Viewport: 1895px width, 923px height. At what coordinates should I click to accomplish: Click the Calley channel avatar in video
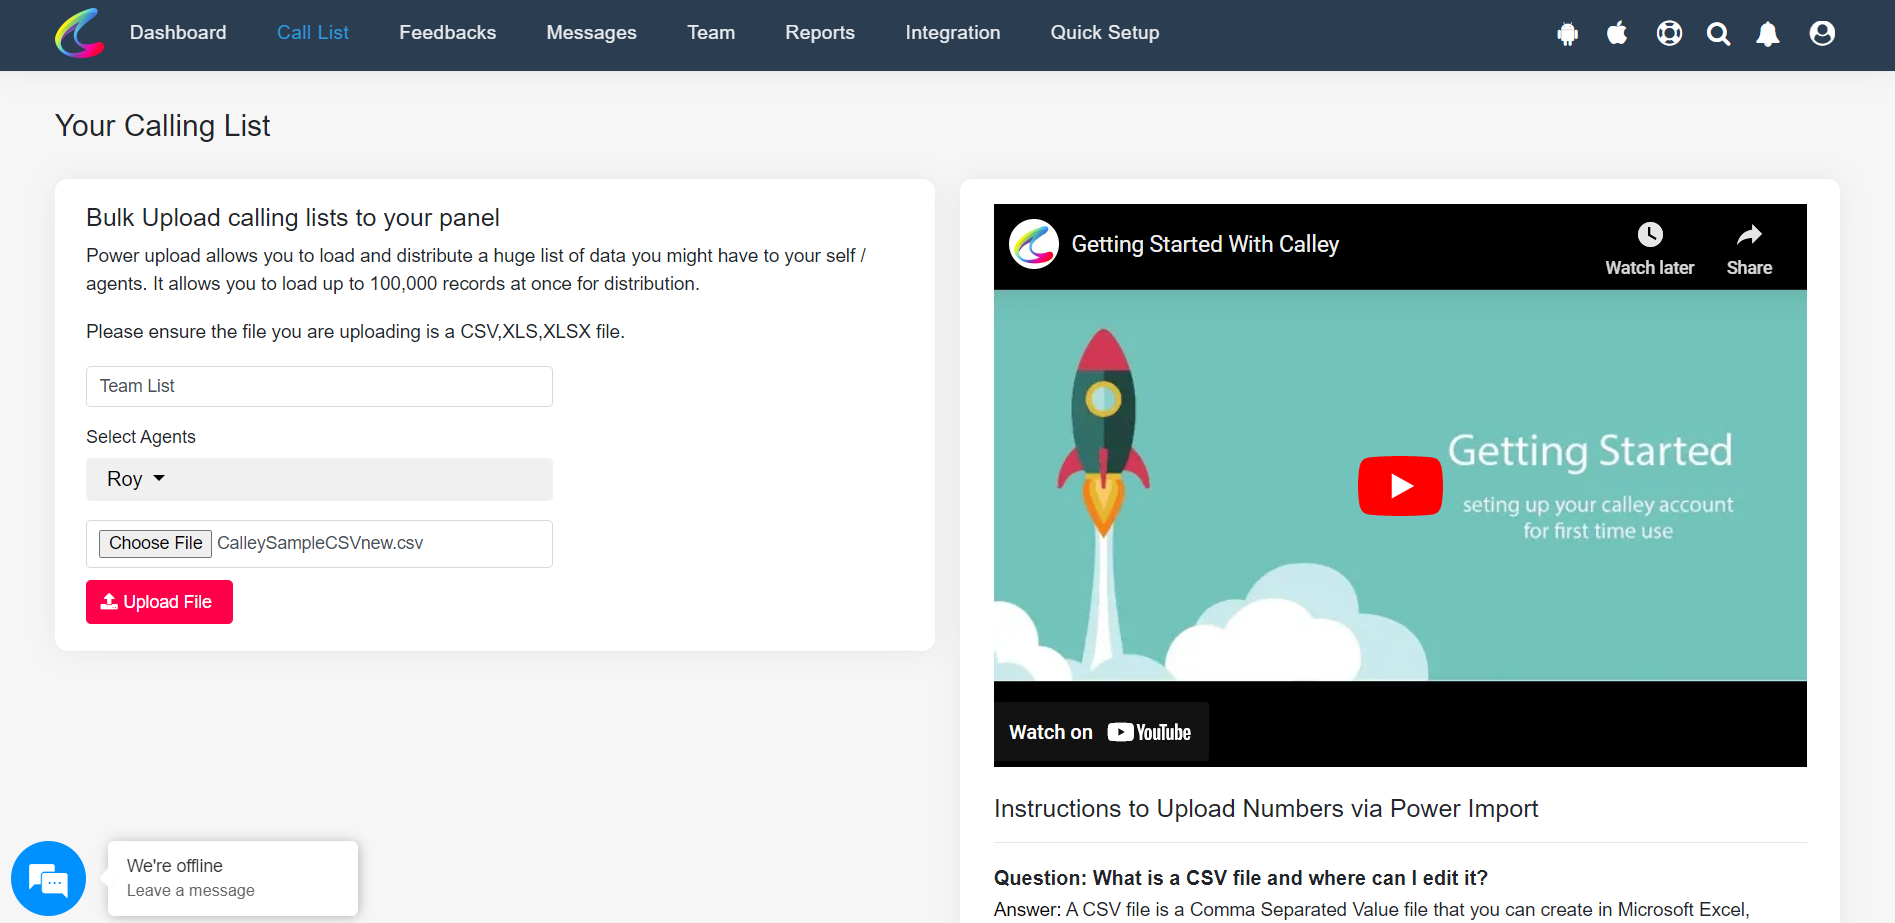click(x=1034, y=244)
